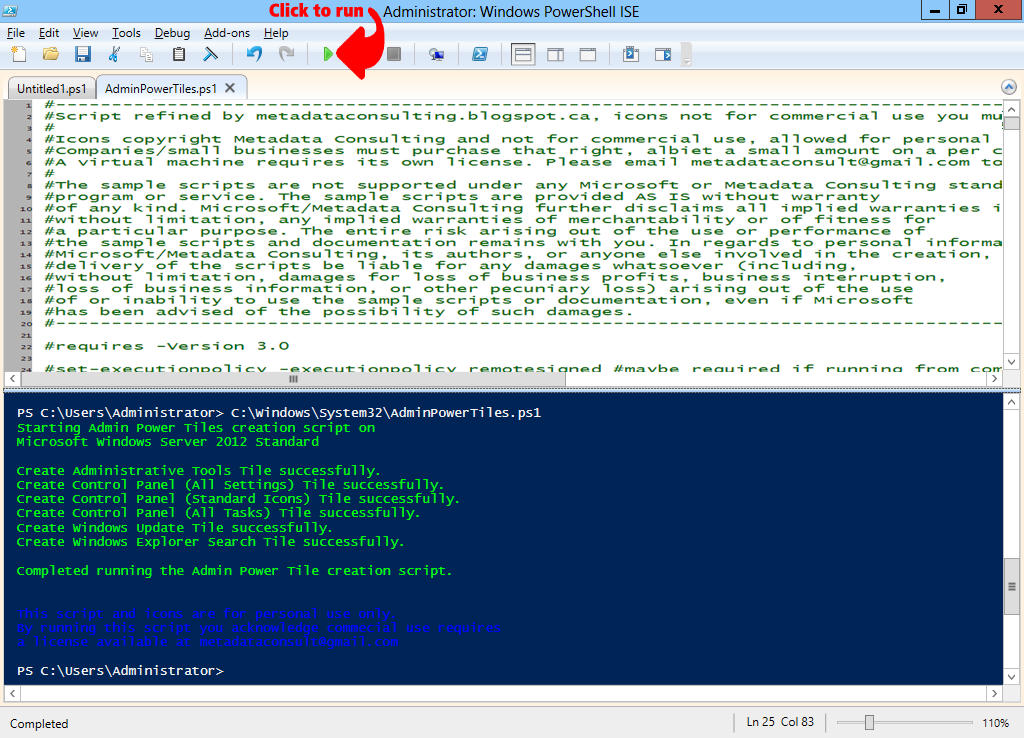Screen dimensions: 1024x738
Task: Click the Completed status text
Action: [39, 724]
